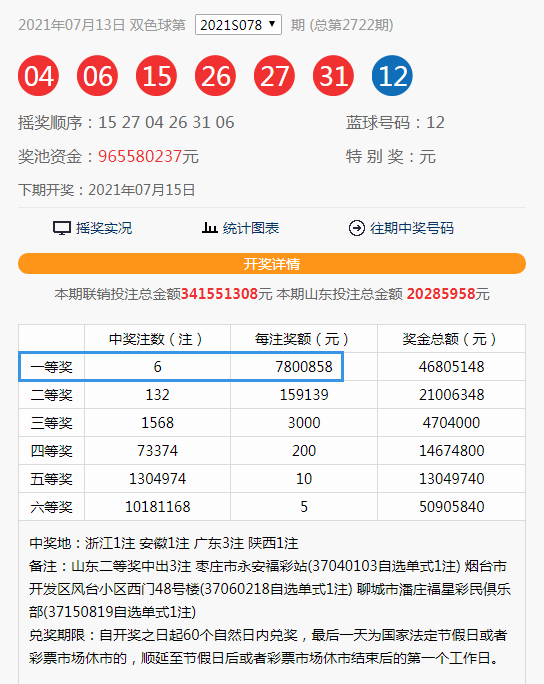
Task: Click red ball number 31
Action: tap(333, 76)
